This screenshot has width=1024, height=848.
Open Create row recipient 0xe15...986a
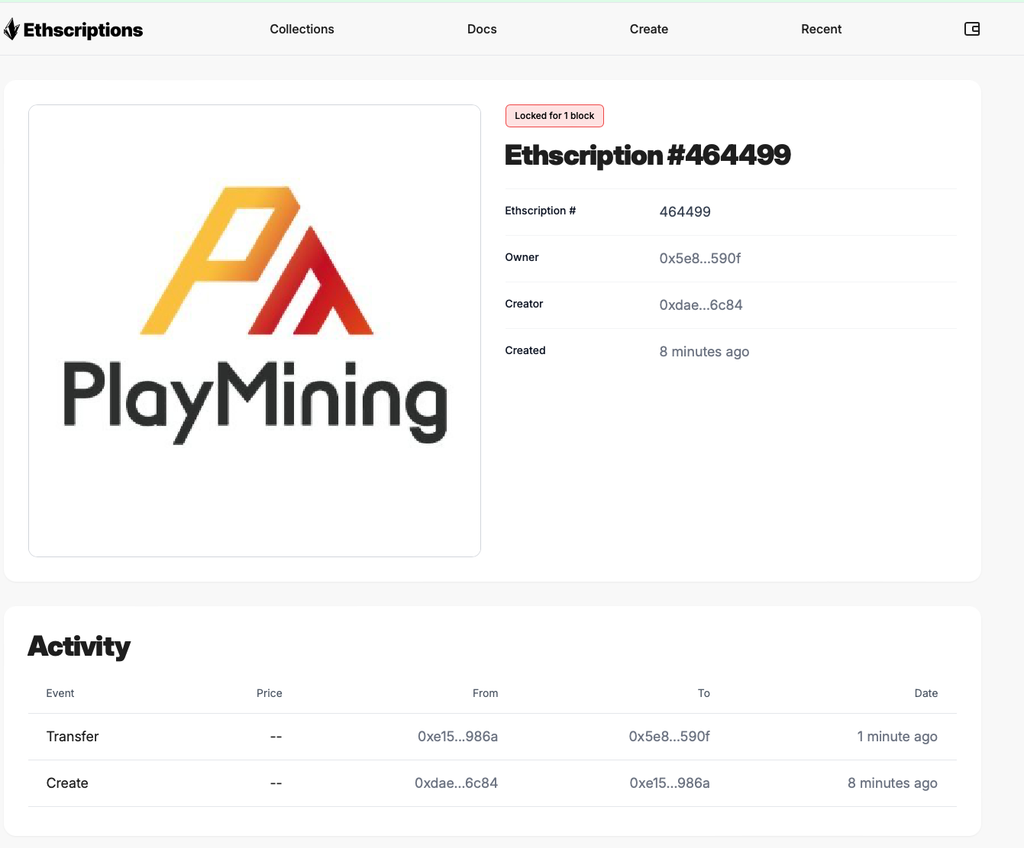pos(669,783)
